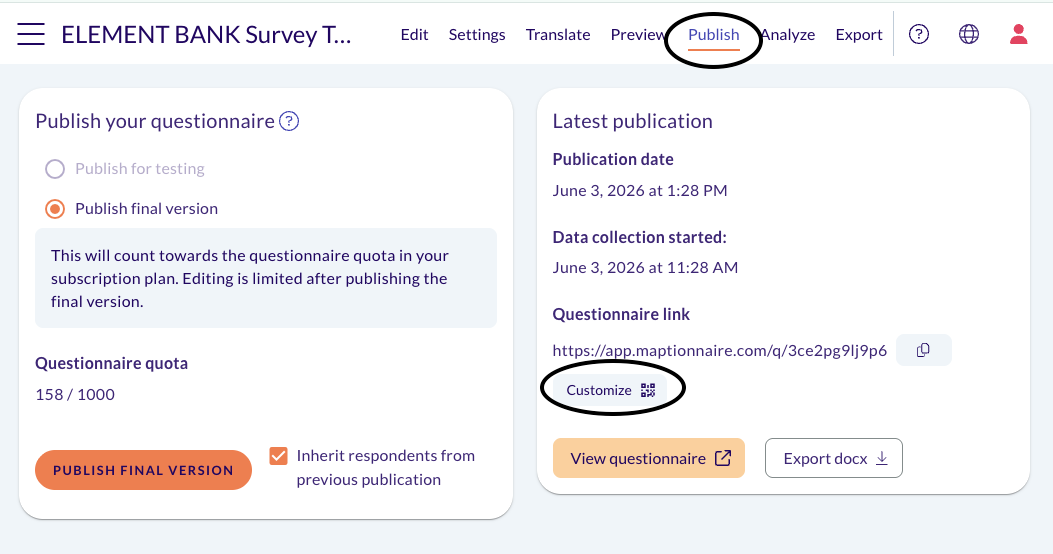Open the hamburger main menu
This screenshot has width=1053, height=554.
point(31,34)
